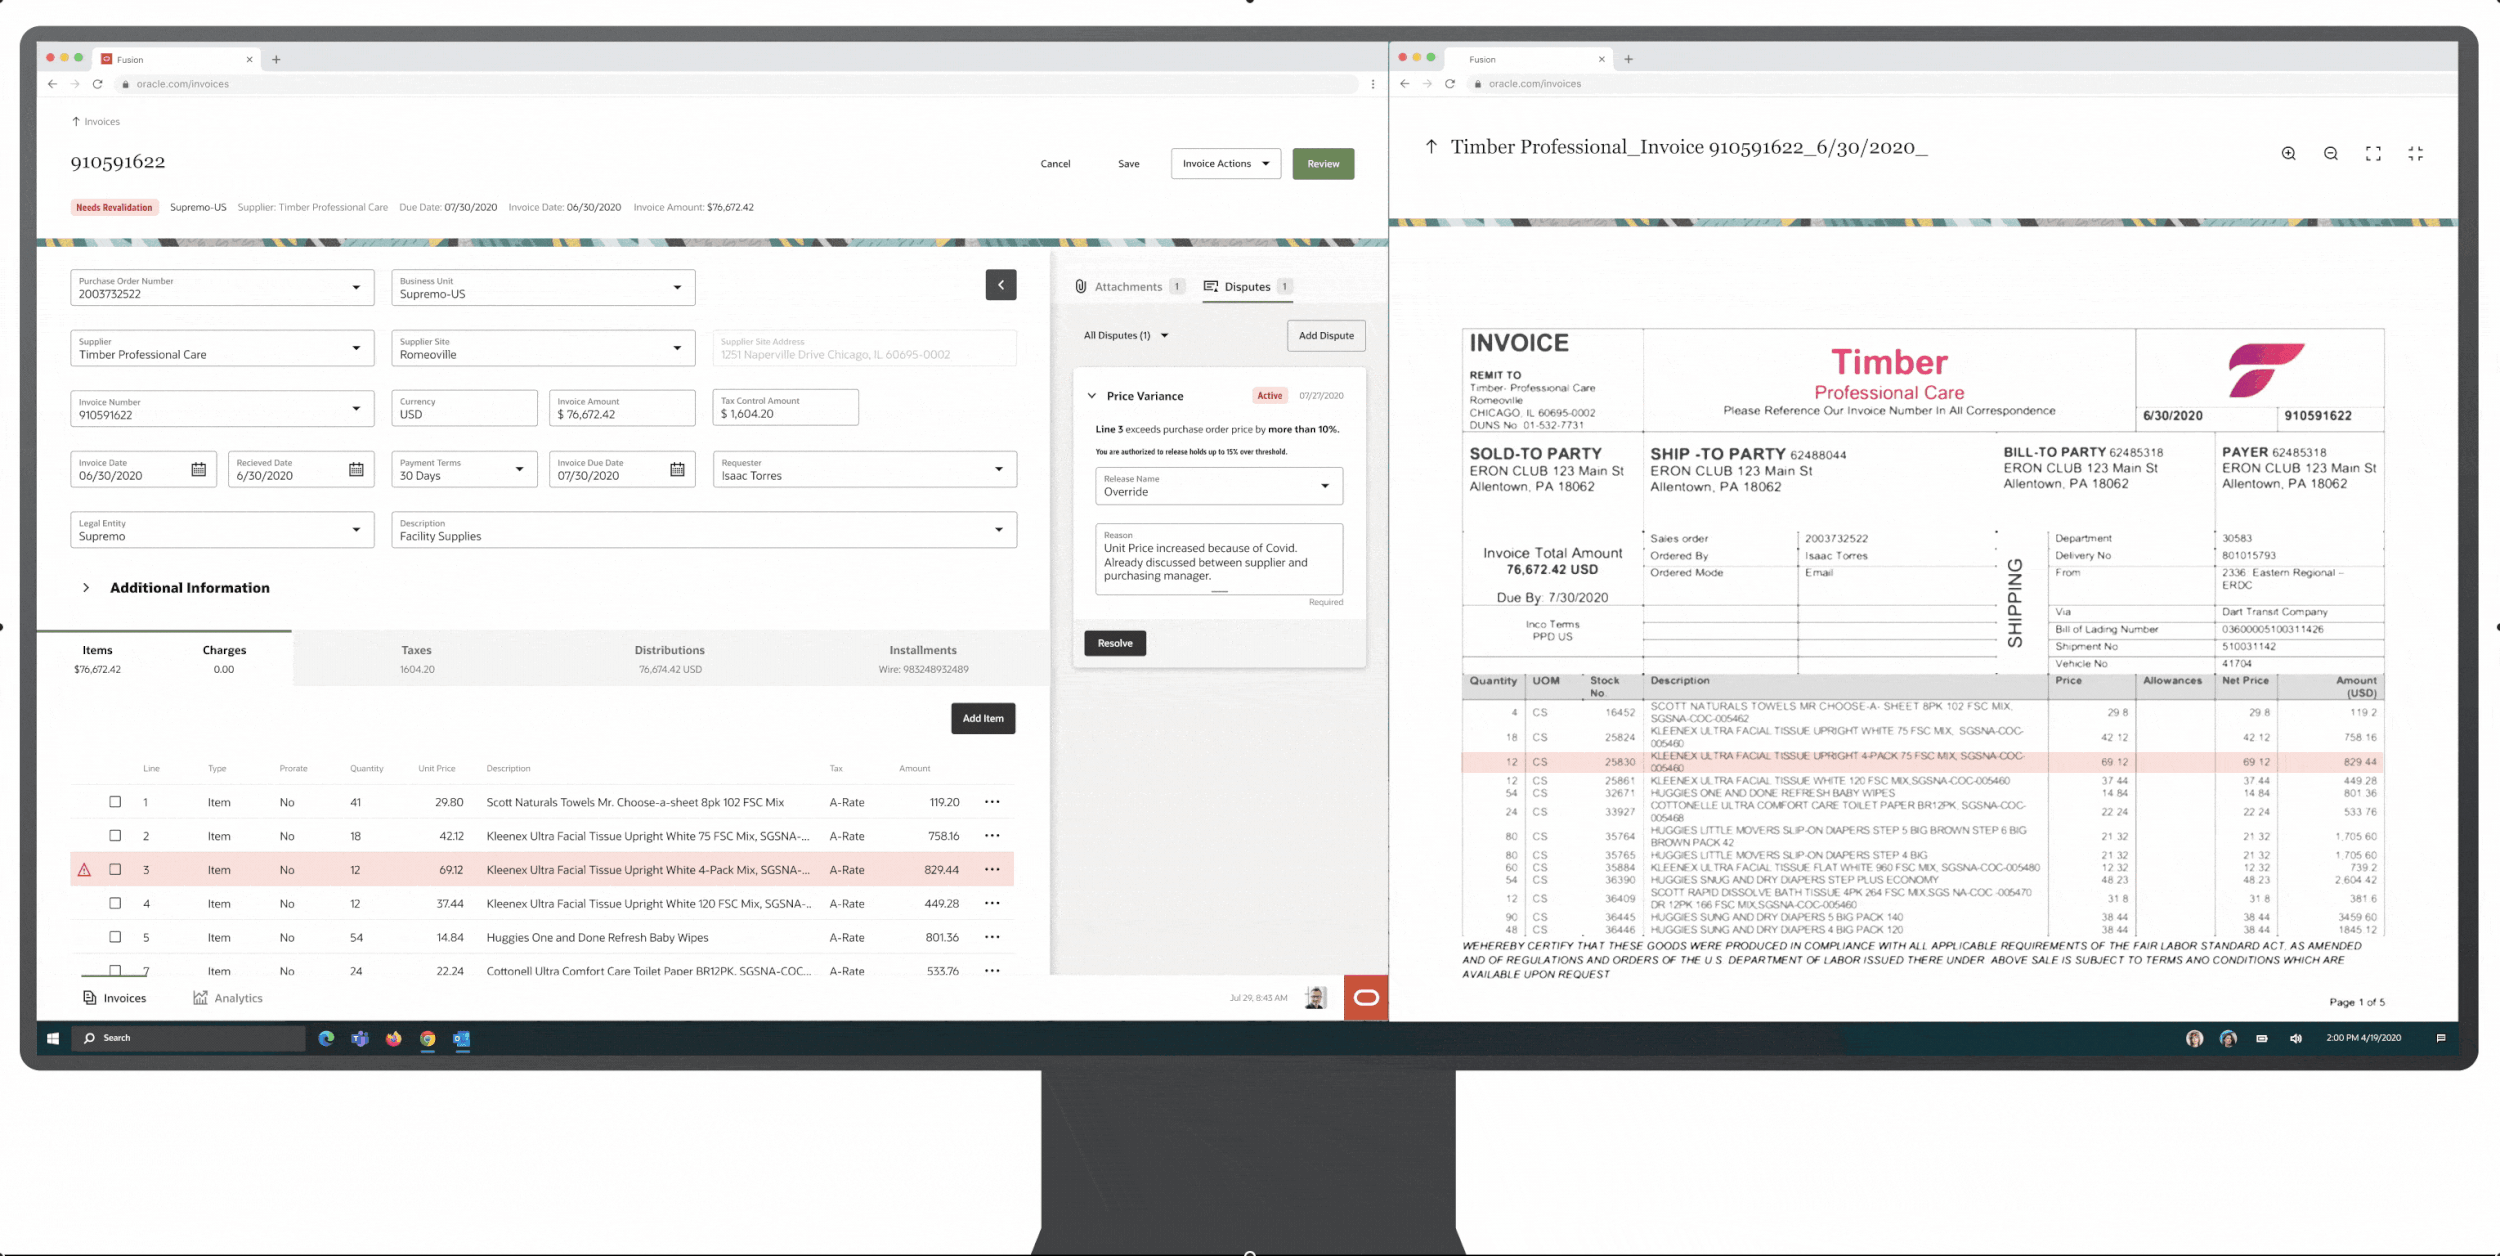The width and height of the screenshot is (2500, 1256).
Task: Open row options dots for line 3
Action: click(x=992, y=870)
